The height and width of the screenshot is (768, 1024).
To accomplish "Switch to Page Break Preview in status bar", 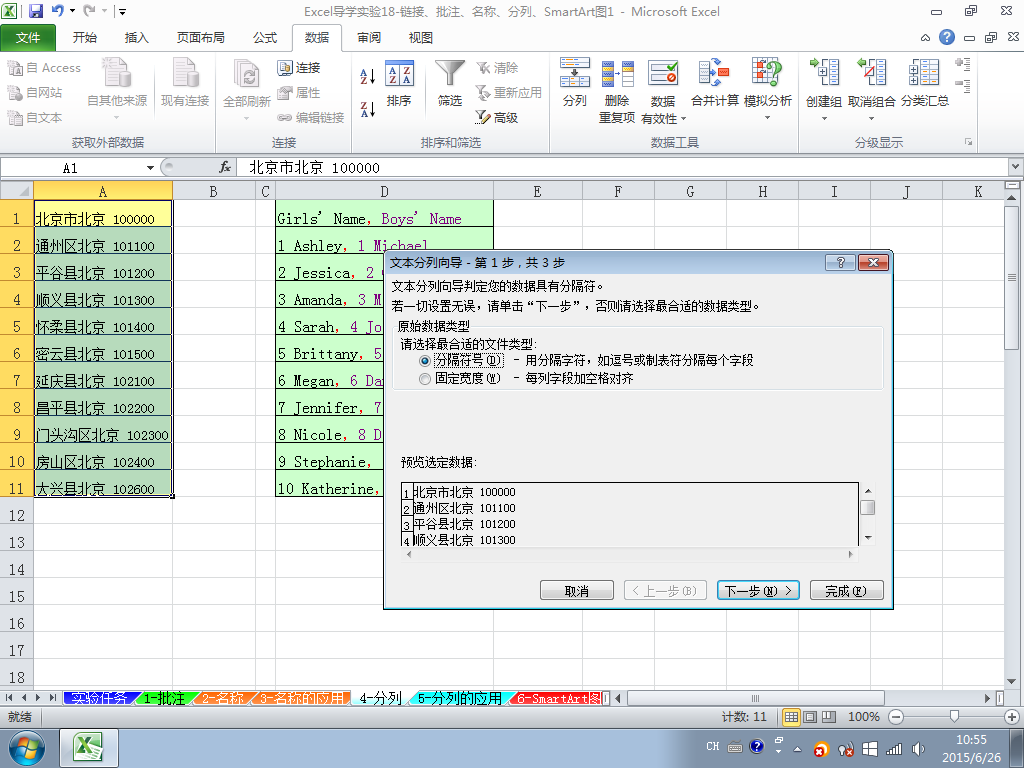I will pyautogui.click(x=829, y=717).
